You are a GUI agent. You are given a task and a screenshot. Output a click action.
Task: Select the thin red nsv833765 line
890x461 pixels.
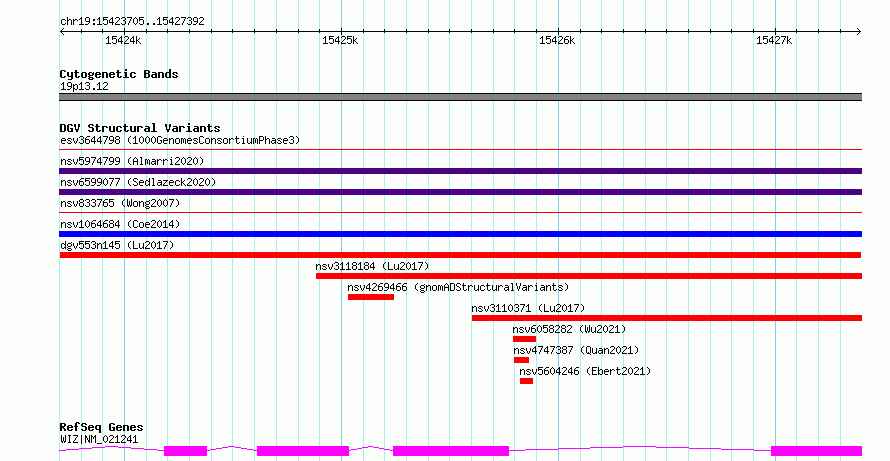point(460,213)
